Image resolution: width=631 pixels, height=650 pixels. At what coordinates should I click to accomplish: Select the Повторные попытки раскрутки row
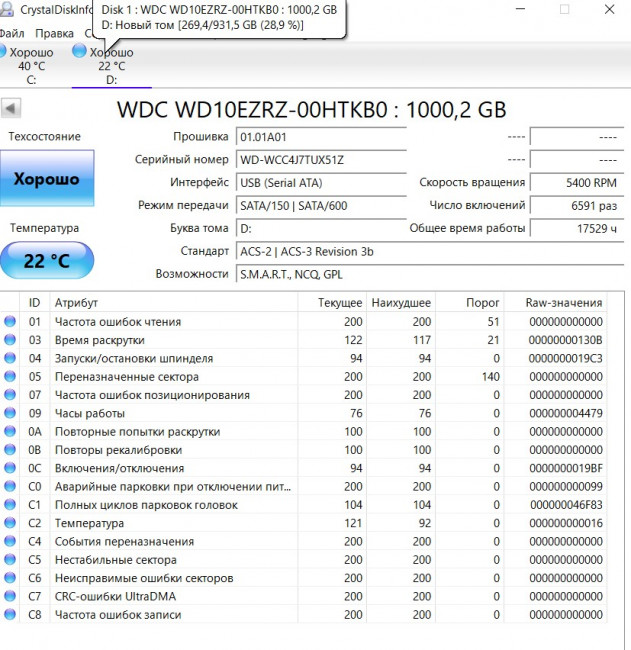coord(303,431)
